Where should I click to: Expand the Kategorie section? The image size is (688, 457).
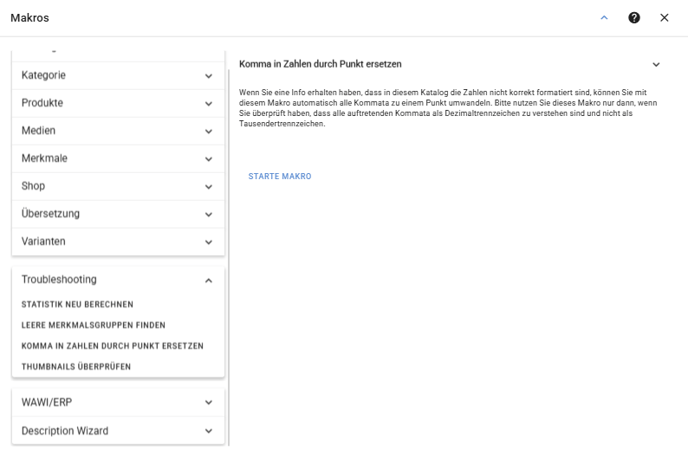(118, 75)
